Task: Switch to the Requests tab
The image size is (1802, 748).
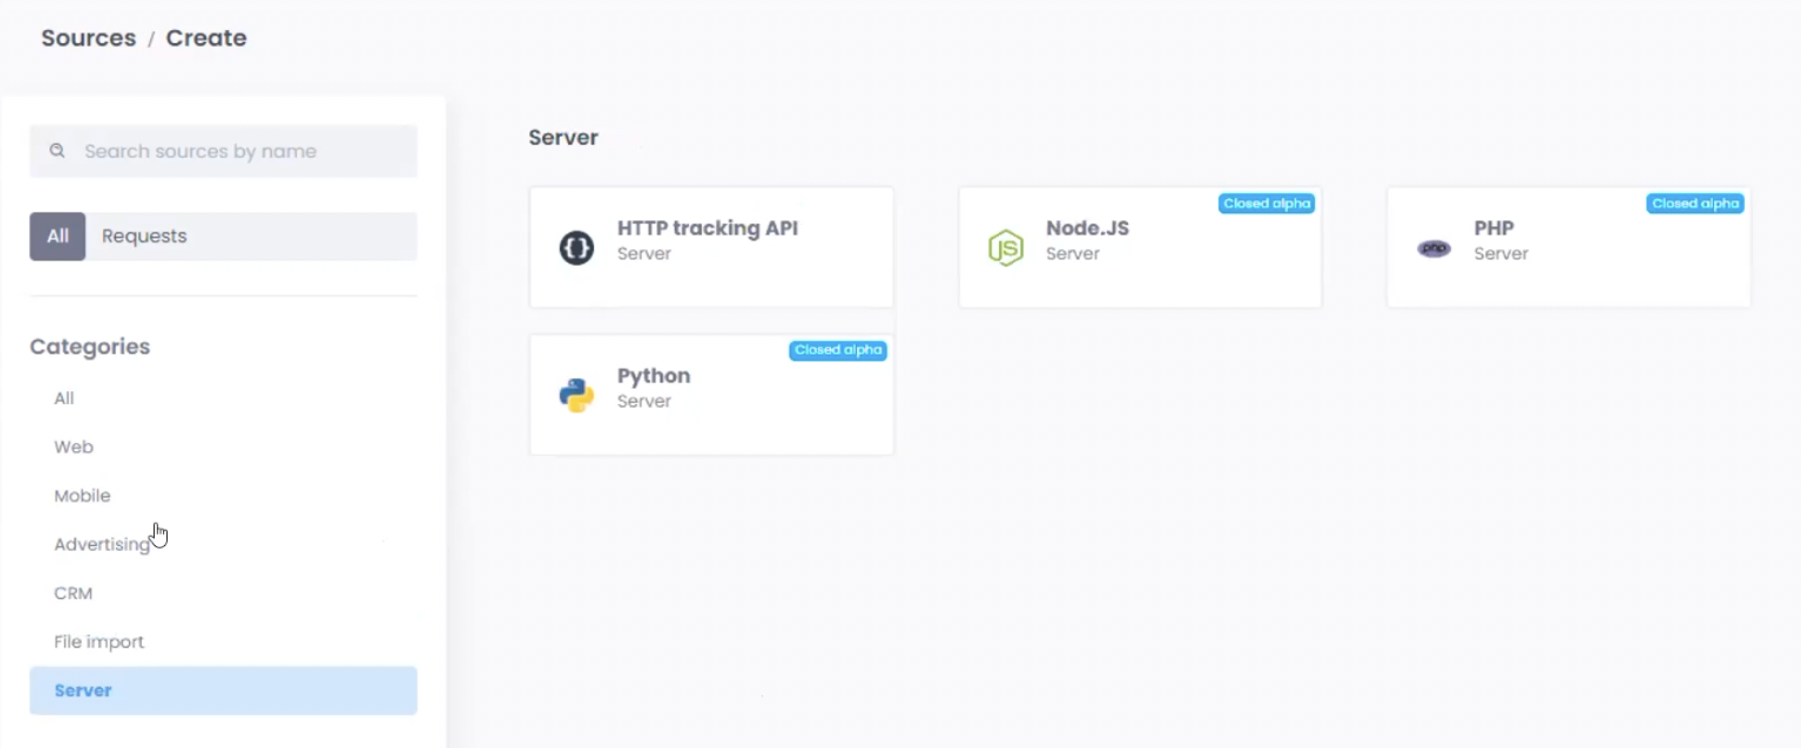Action: (x=144, y=236)
